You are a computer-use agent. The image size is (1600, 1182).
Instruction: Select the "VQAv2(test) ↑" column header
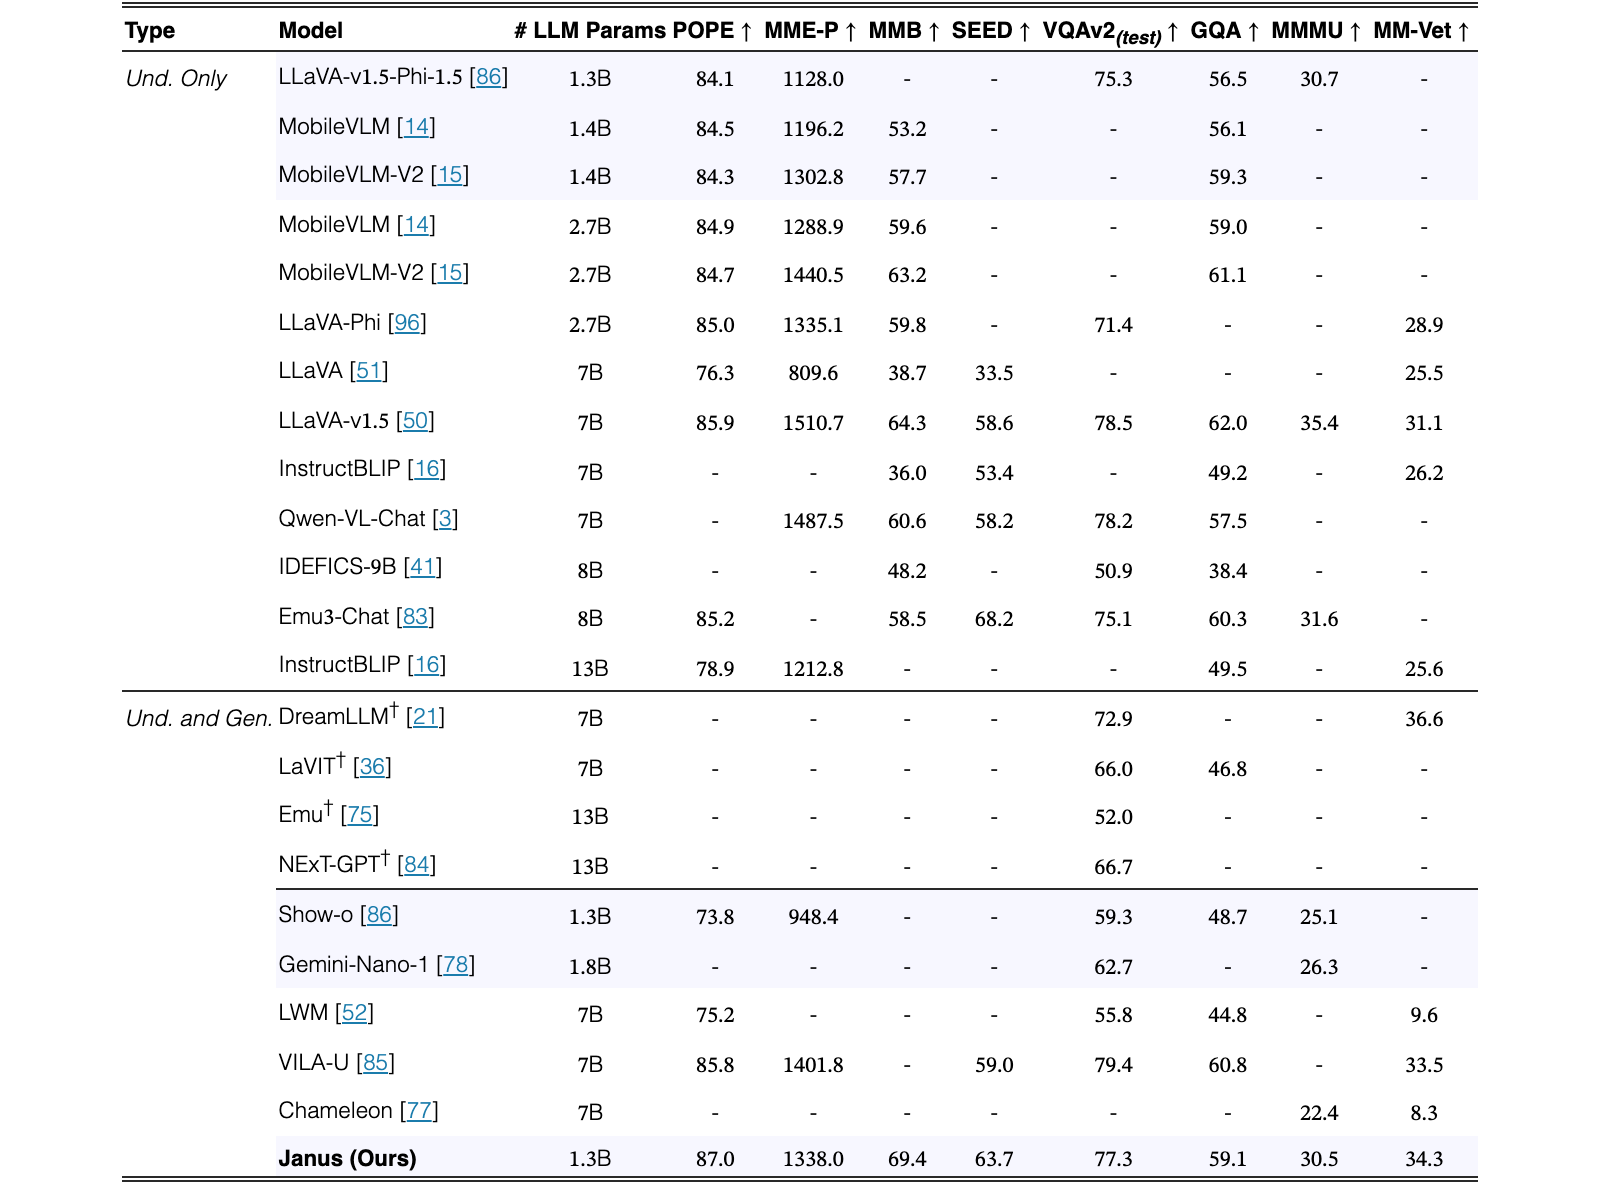(1111, 32)
